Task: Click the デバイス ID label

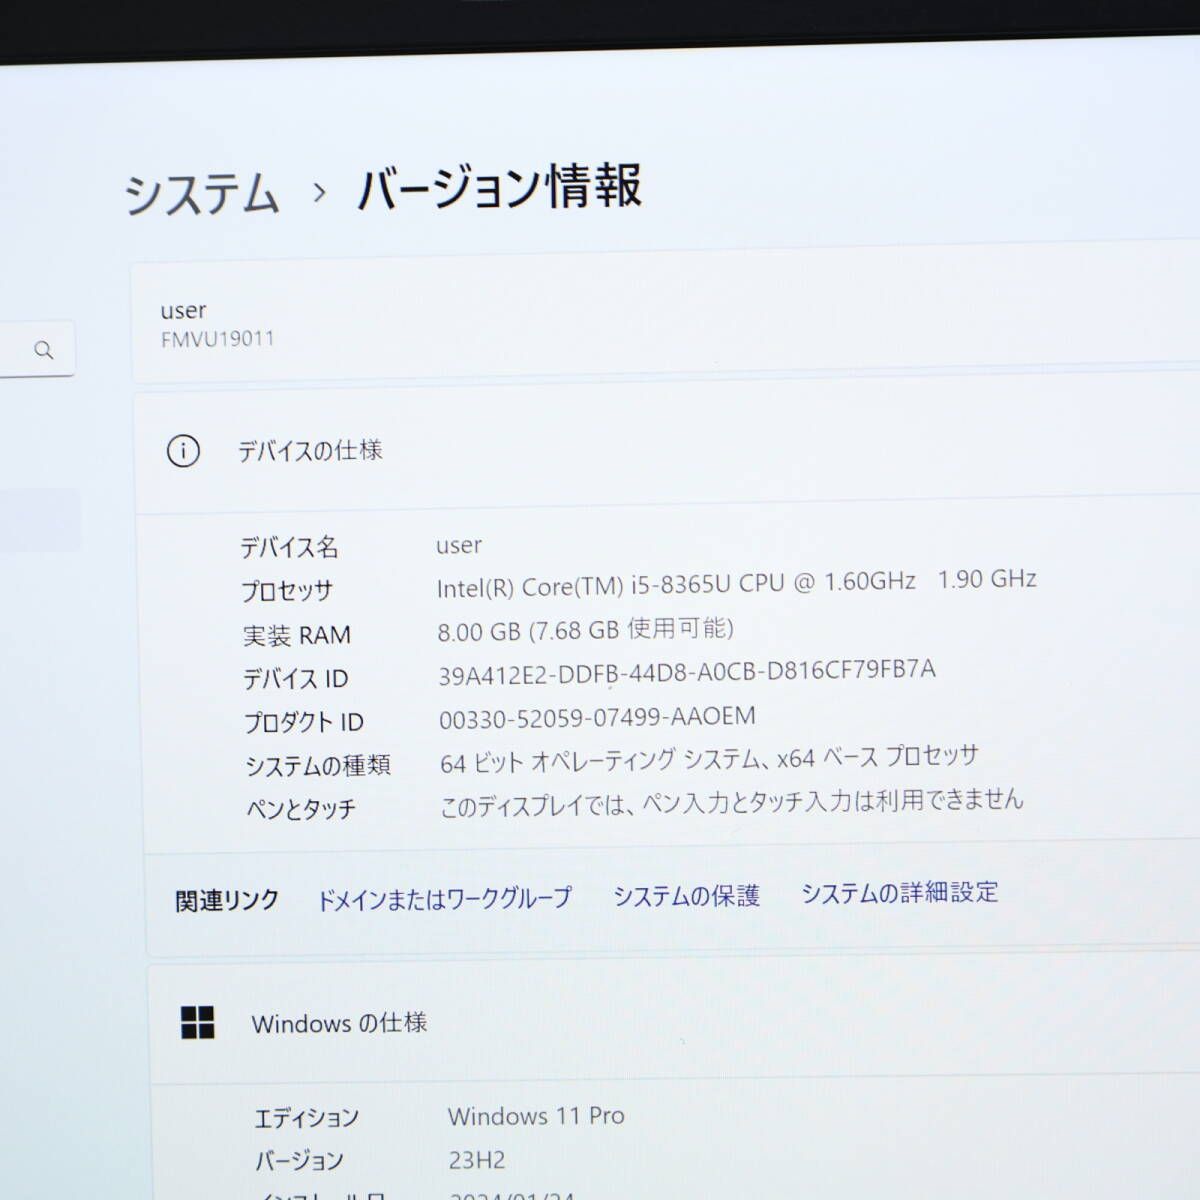Action: (295, 679)
